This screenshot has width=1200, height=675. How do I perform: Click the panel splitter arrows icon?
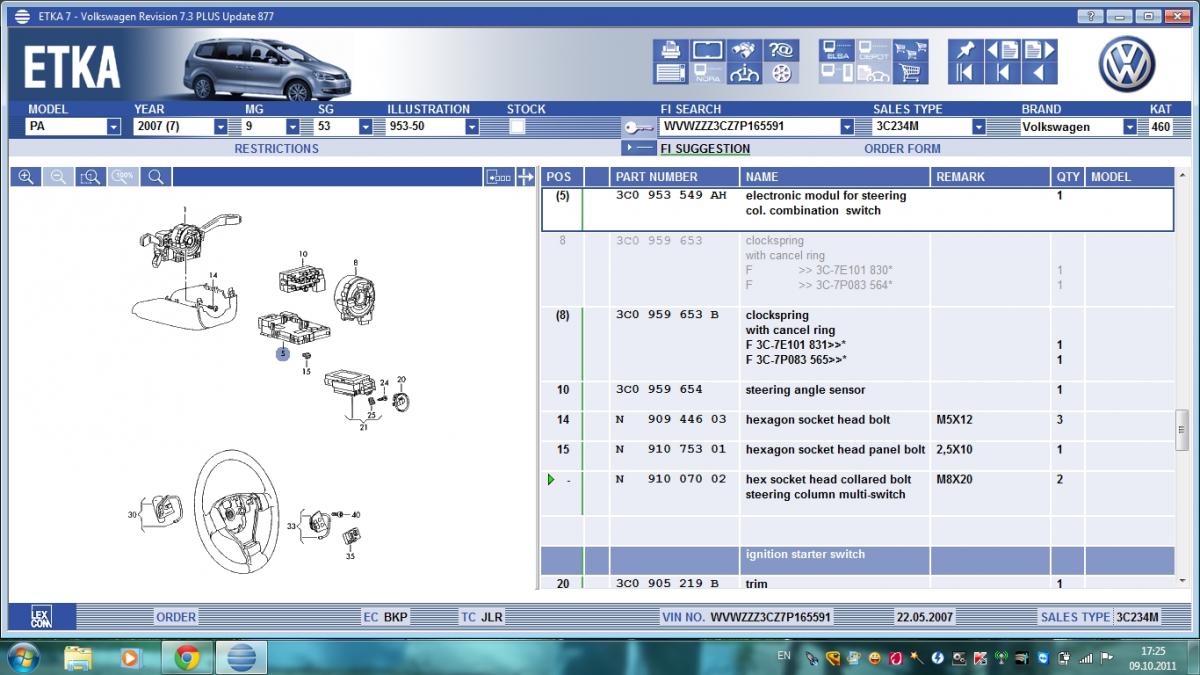[x=526, y=177]
